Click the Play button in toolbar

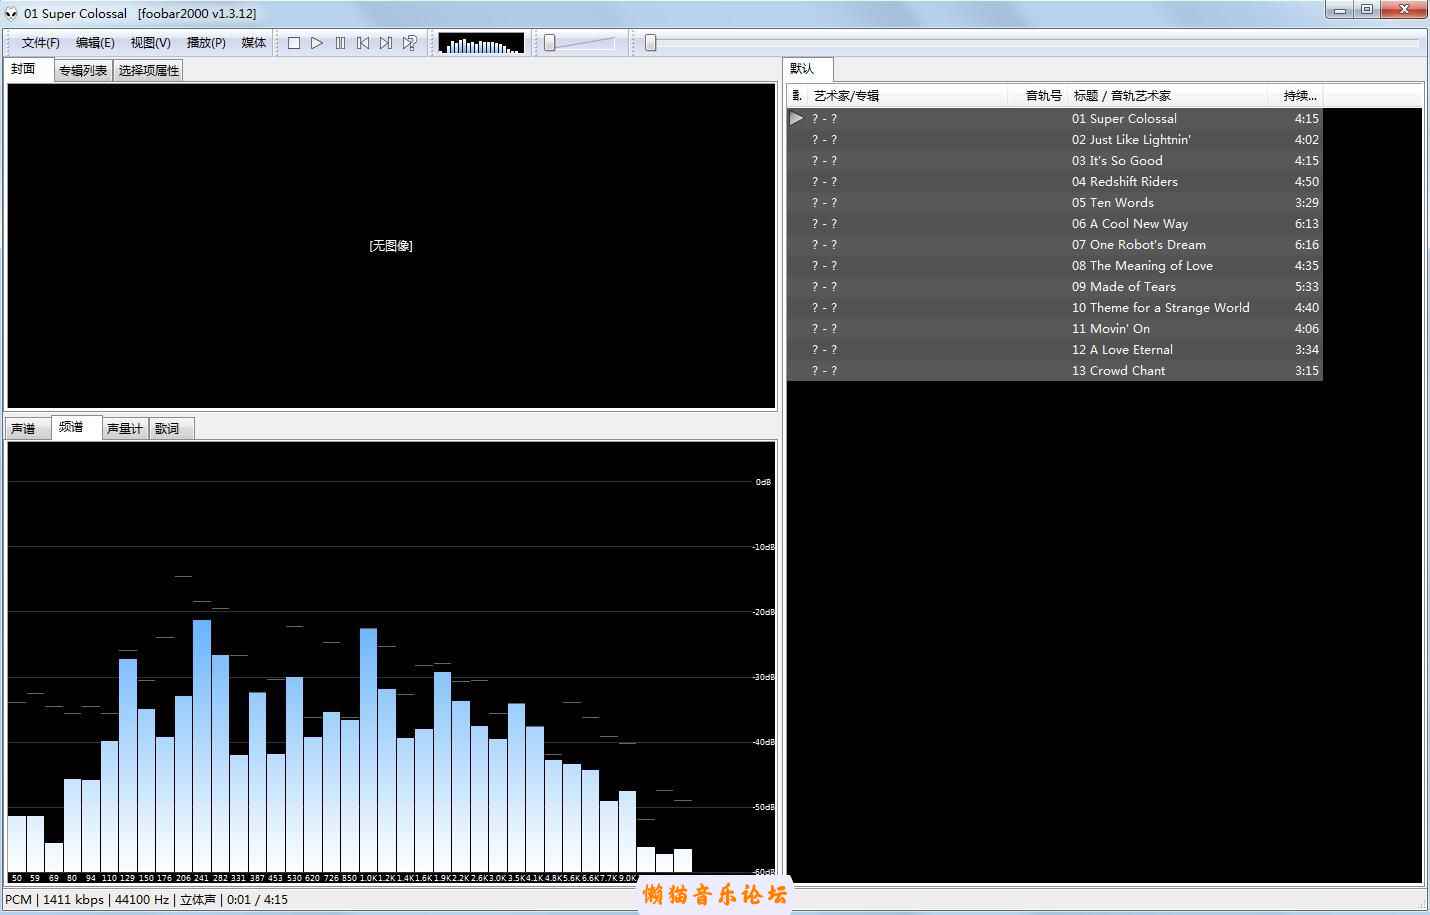tap(317, 43)
